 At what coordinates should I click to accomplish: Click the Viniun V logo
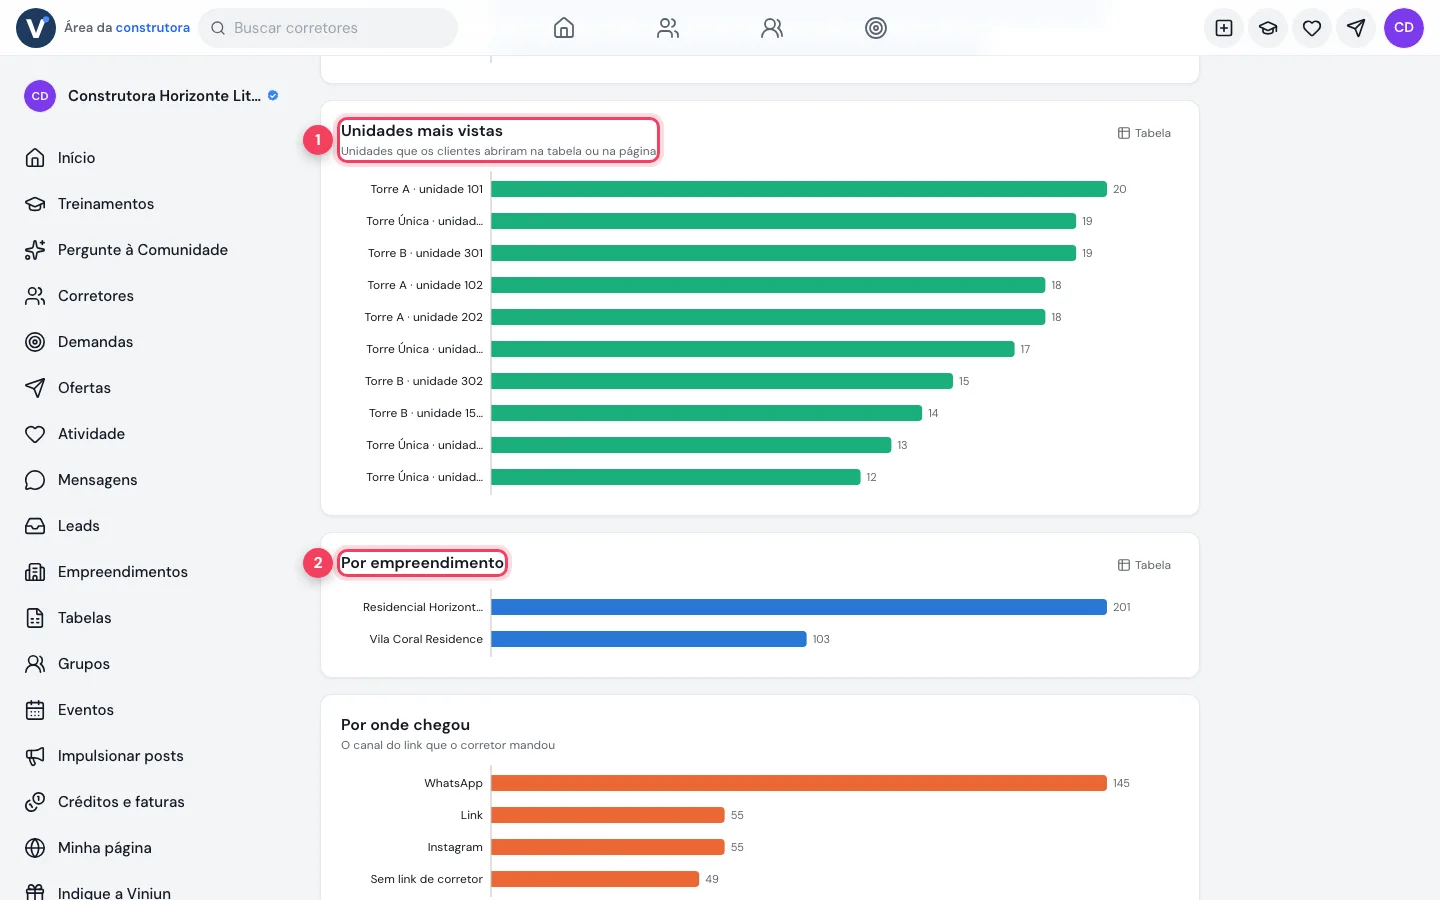pos(36,28)
